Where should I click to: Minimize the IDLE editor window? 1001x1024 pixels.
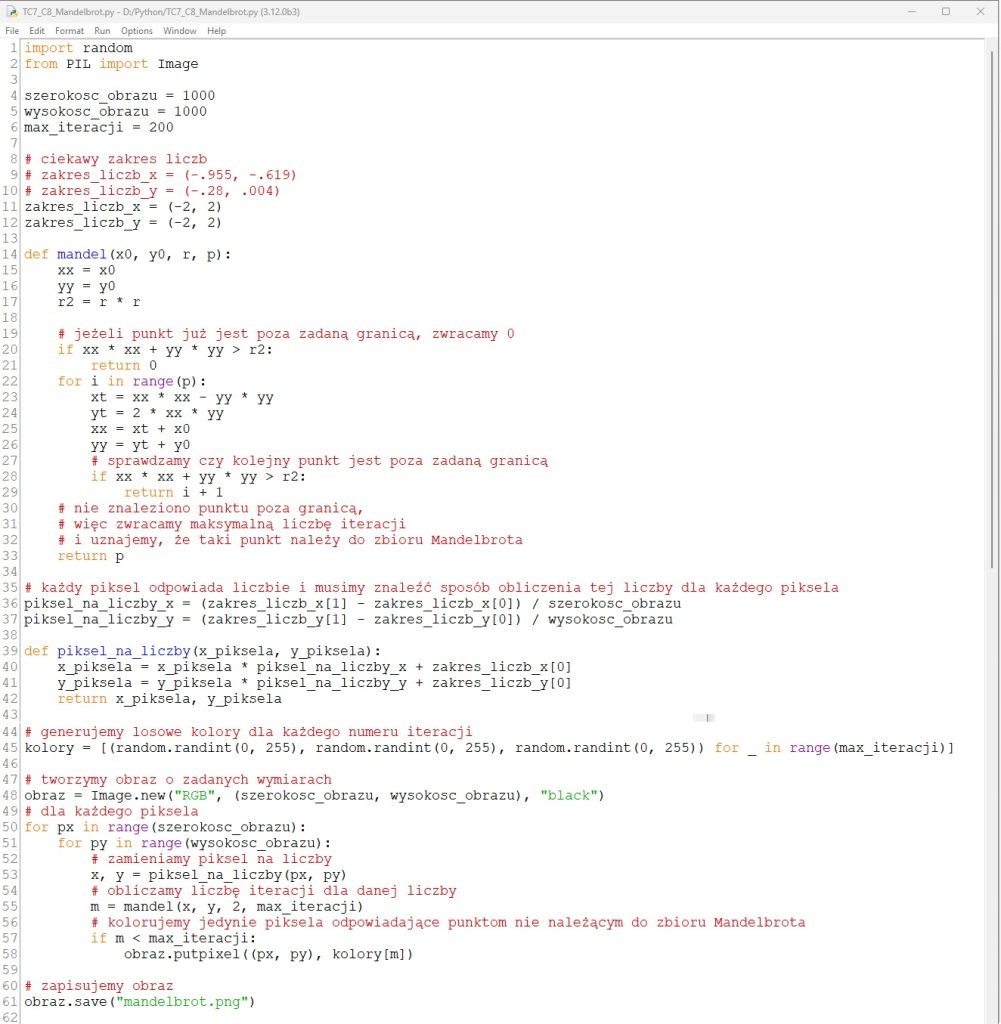point(912,12)
